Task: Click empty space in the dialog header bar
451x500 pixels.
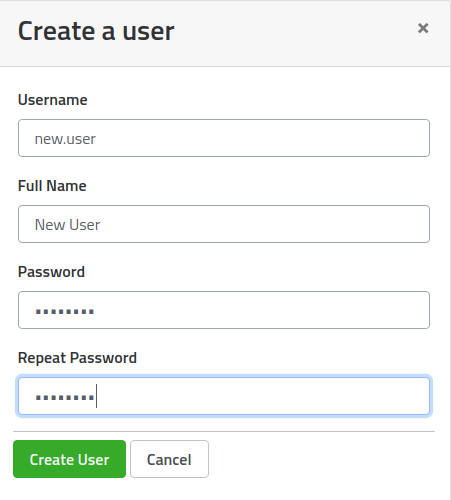Action: click(293, 33)
